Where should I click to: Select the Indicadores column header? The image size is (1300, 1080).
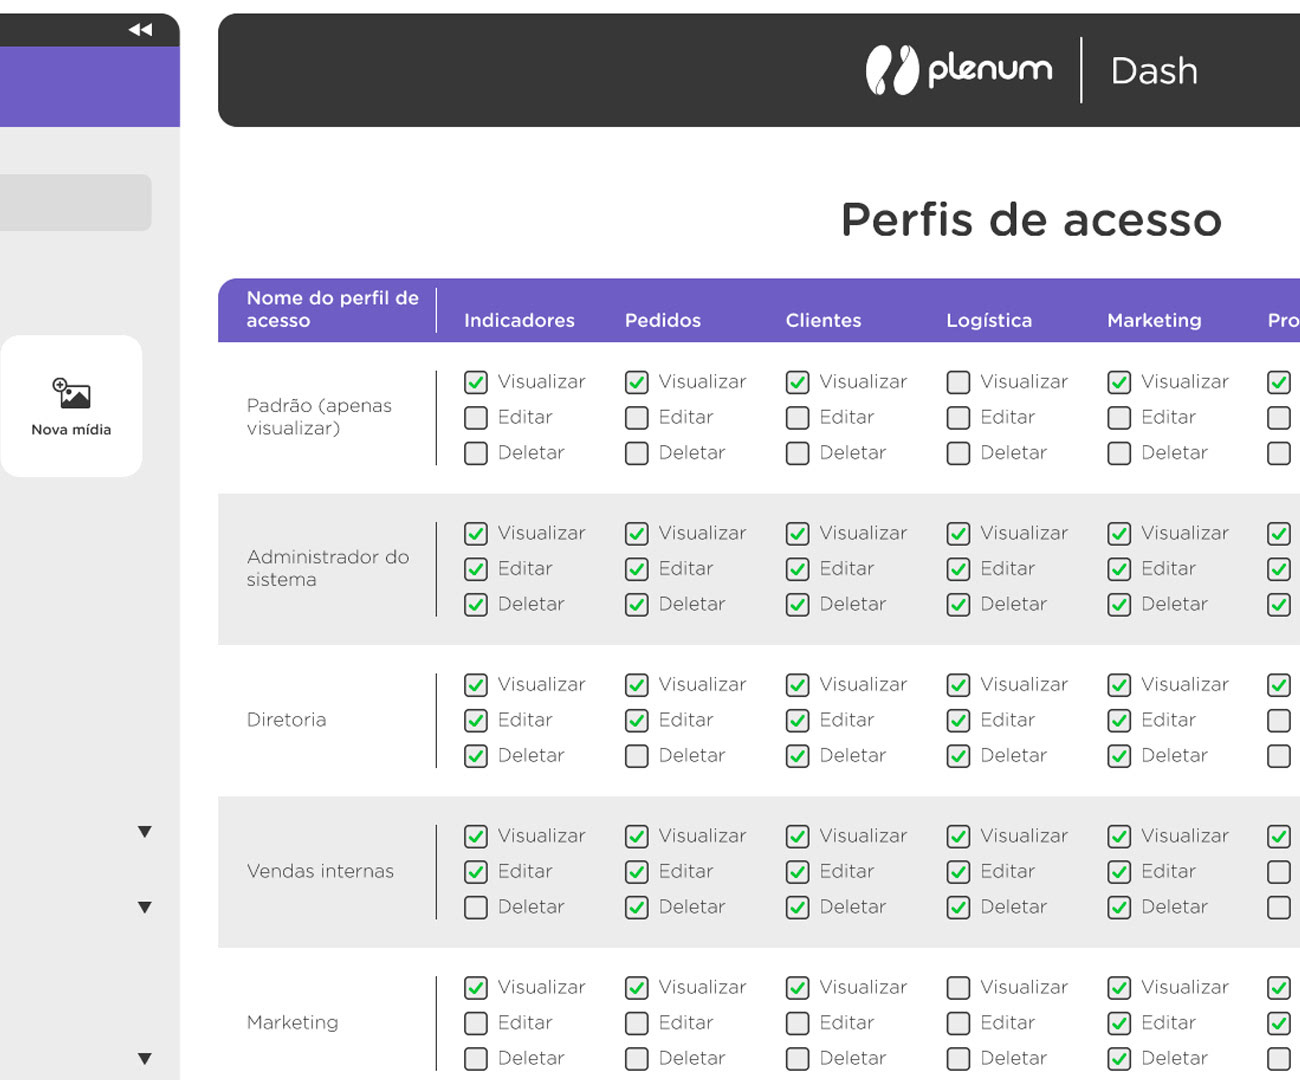coord(519,320)
